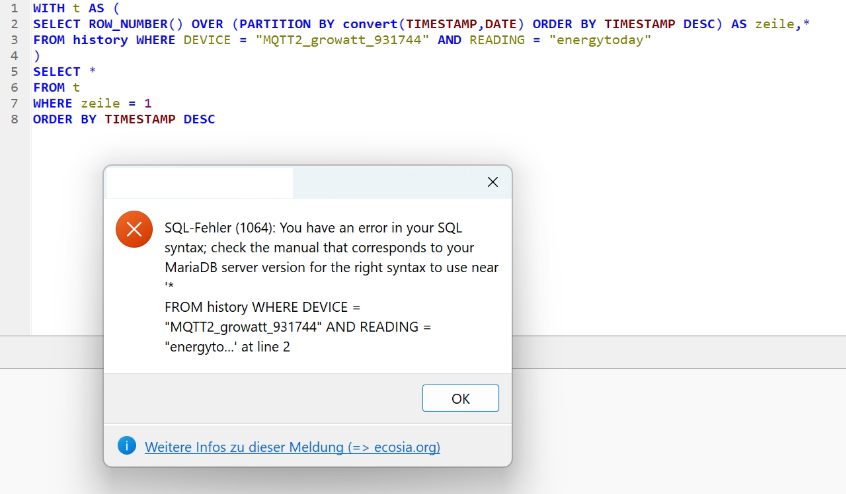Click 'zeile = 1' in the WHERE clause
The height and width of the screenshot is (494, 846).
[116, 104]
